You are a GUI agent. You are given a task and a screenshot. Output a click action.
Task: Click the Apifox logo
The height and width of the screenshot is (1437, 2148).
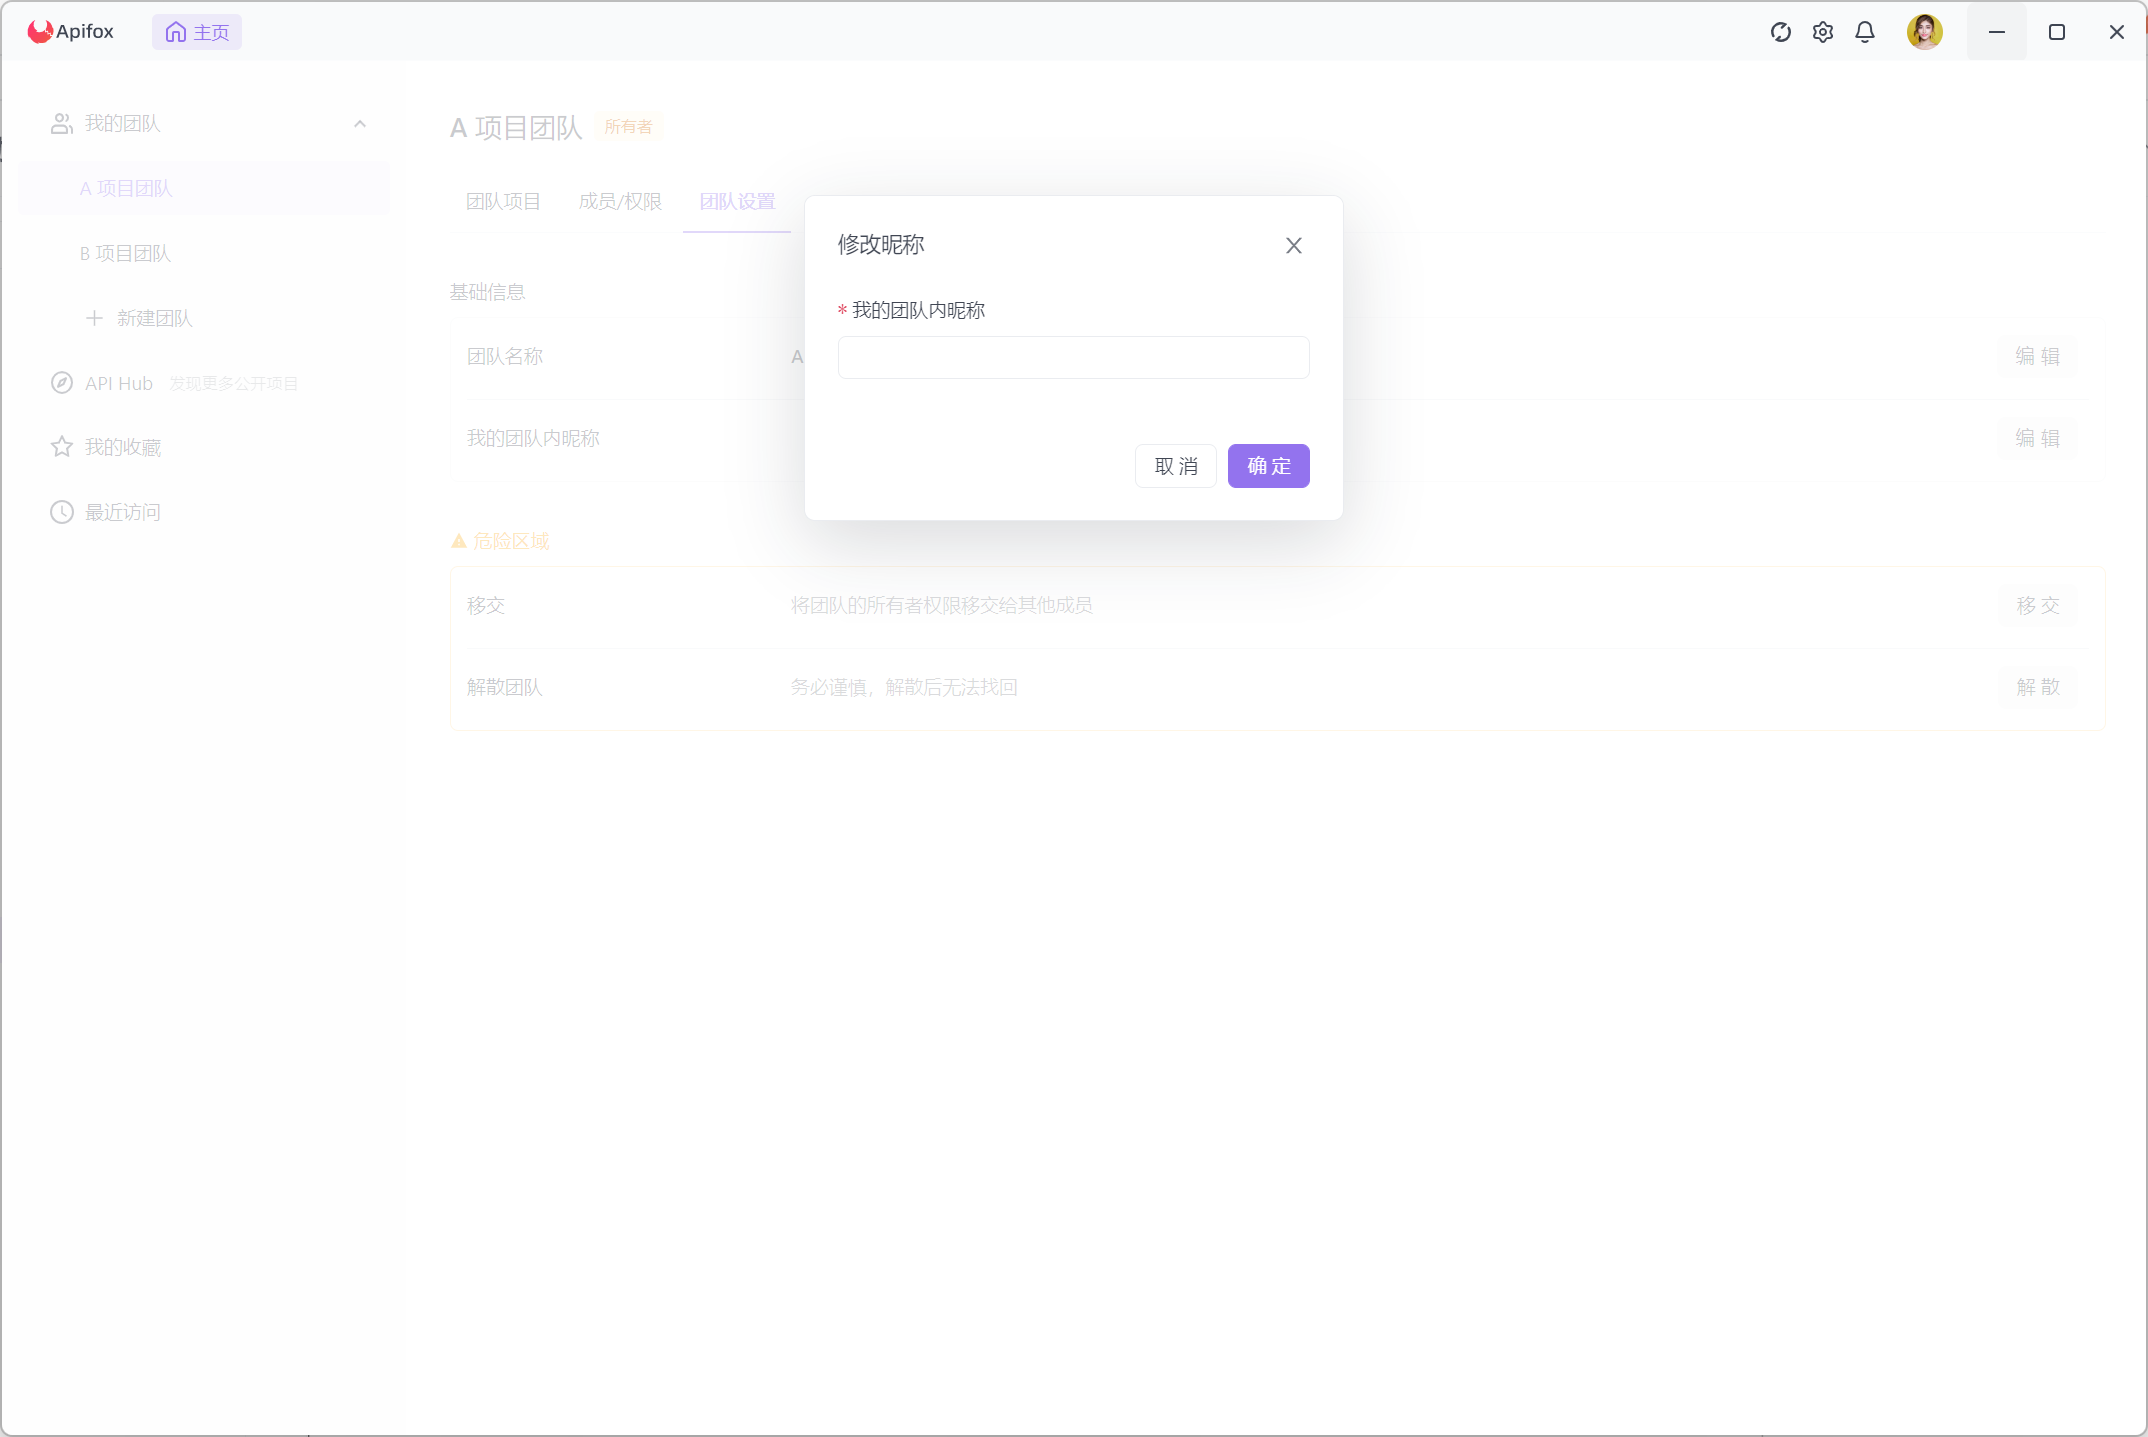40,32
